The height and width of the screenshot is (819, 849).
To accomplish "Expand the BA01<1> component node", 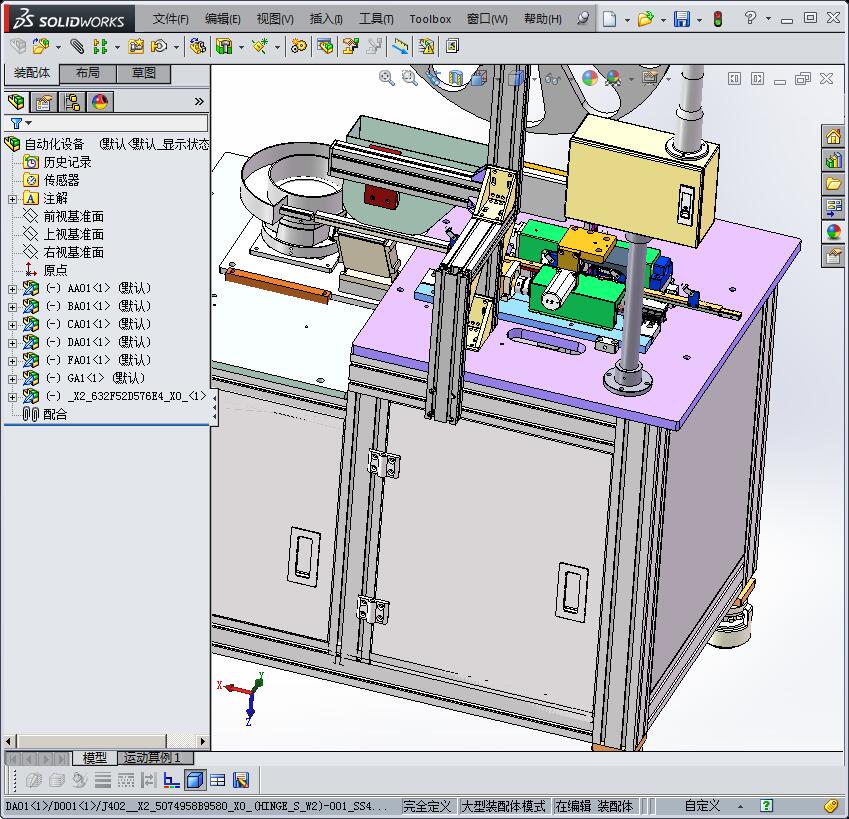I will pos(12,307).
